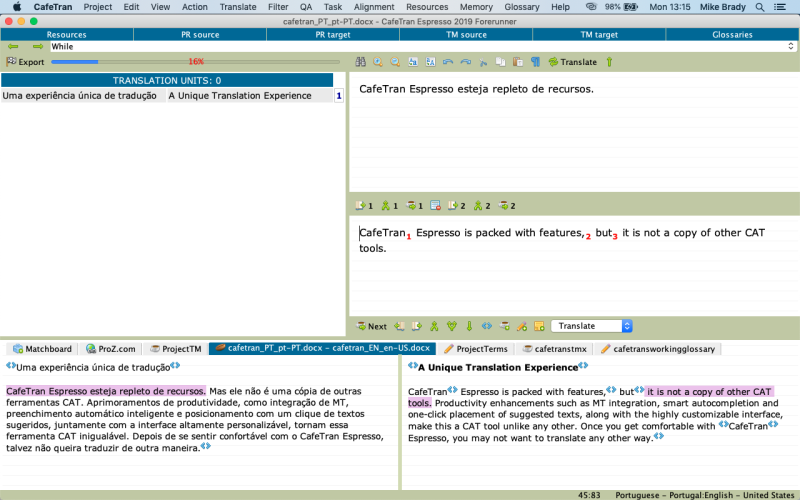The width and height of the screenshot is (800, 500).
Task: Open the Translate mode dropdown
Action: click(x=592, y=326)
